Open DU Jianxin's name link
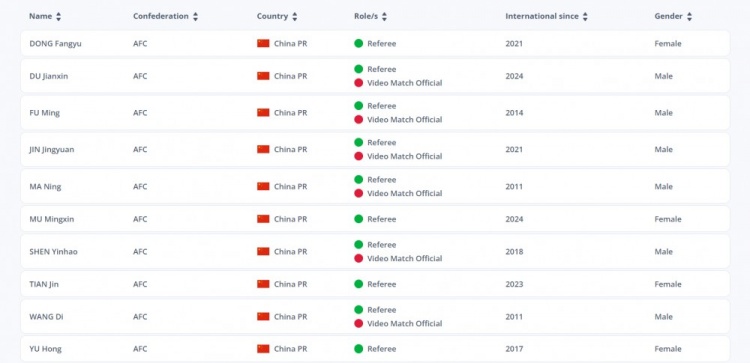Screen dimensions: 750x363 (x=49, y=76)
